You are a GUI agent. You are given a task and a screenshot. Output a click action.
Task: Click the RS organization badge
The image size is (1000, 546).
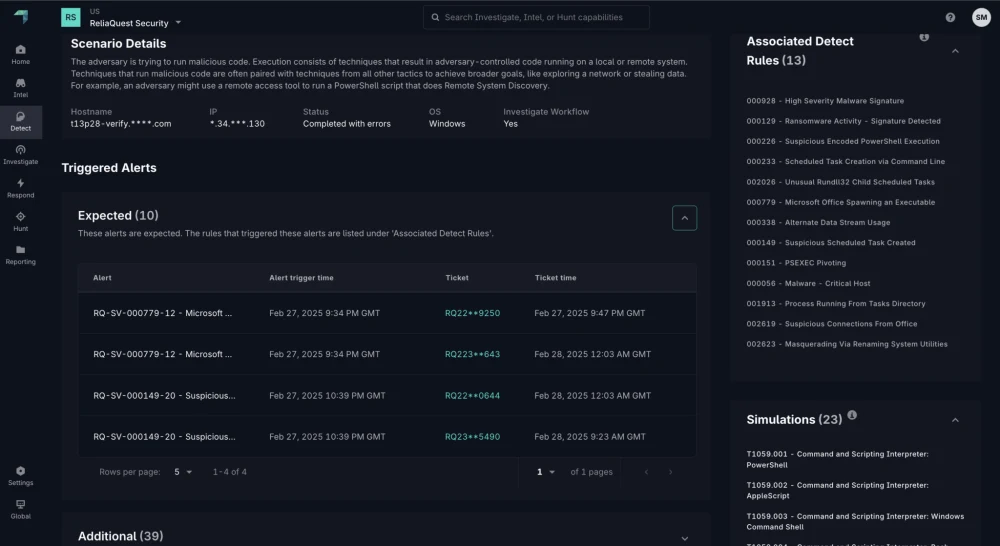71,17
